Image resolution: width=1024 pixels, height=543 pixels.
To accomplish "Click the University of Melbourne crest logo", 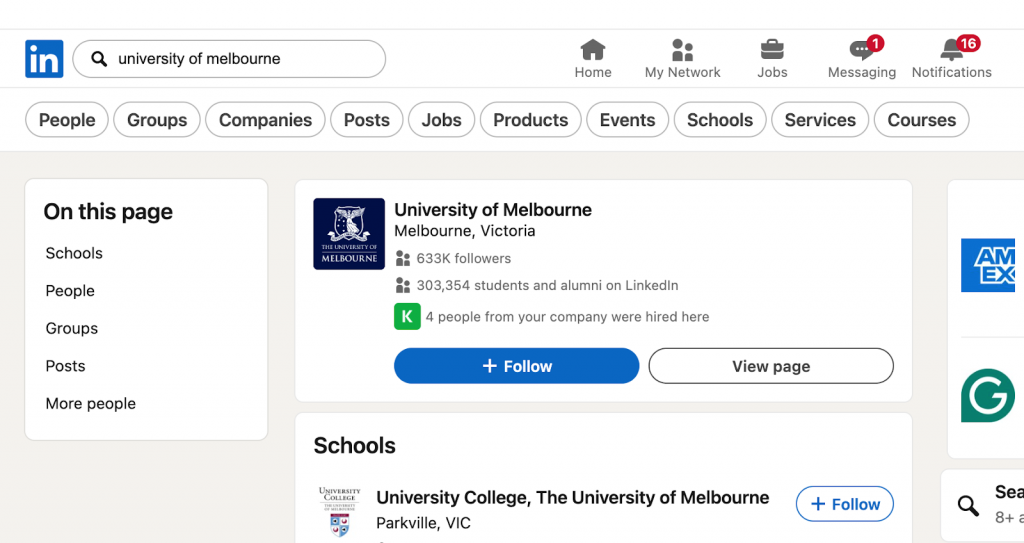I will coord(349,234).
